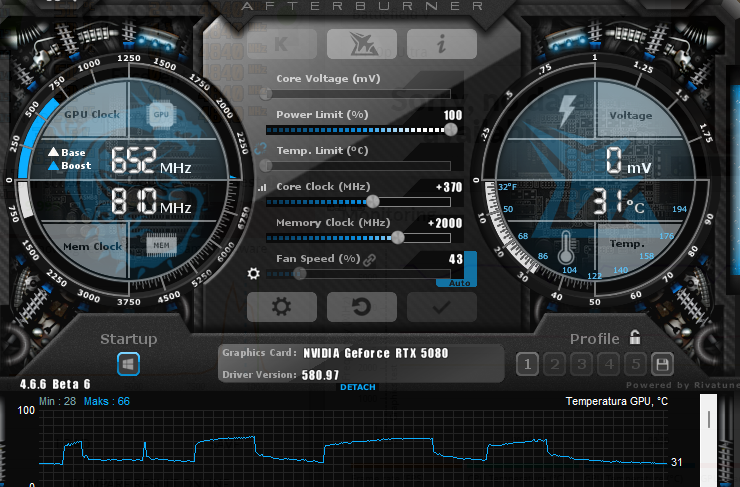
Task: Click the Startup label
Action: pyautogui.click(x=128, y=339)
